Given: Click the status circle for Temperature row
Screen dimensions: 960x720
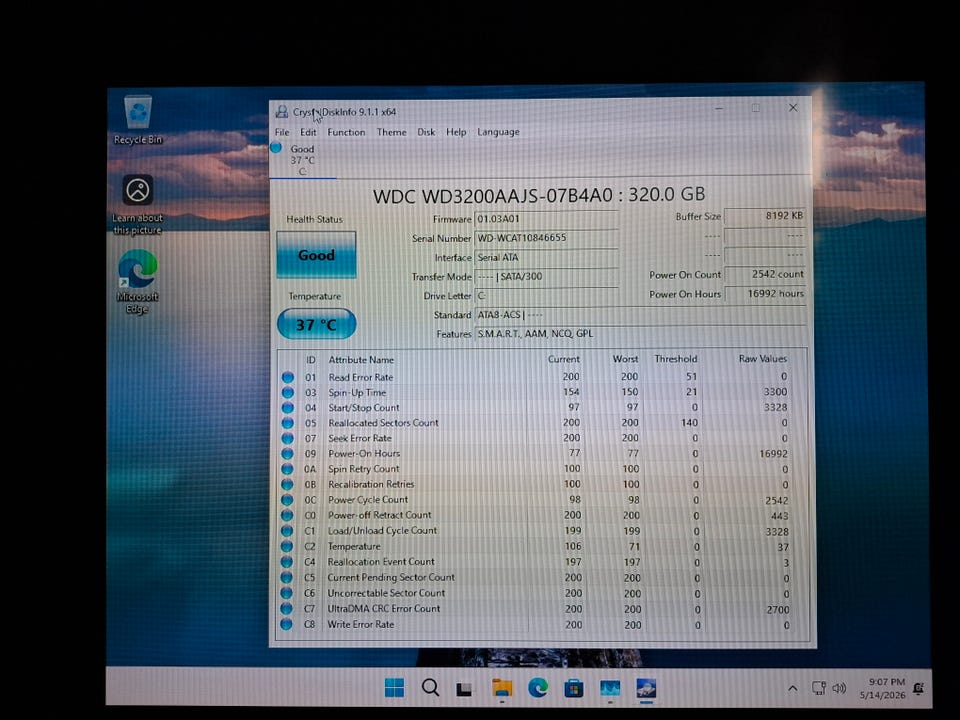Looking at the screenshot, I should tap(287, 546).
